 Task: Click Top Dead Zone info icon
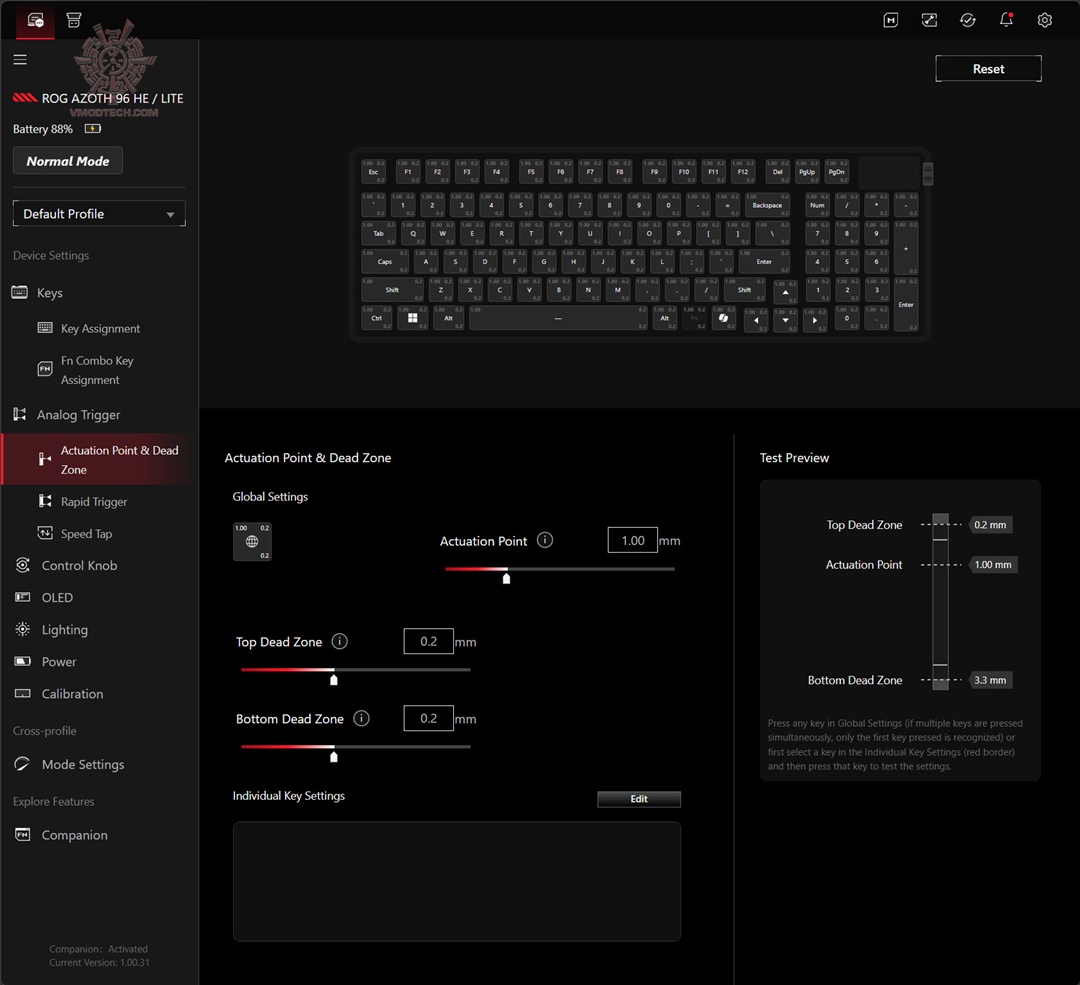pos(340,641)
